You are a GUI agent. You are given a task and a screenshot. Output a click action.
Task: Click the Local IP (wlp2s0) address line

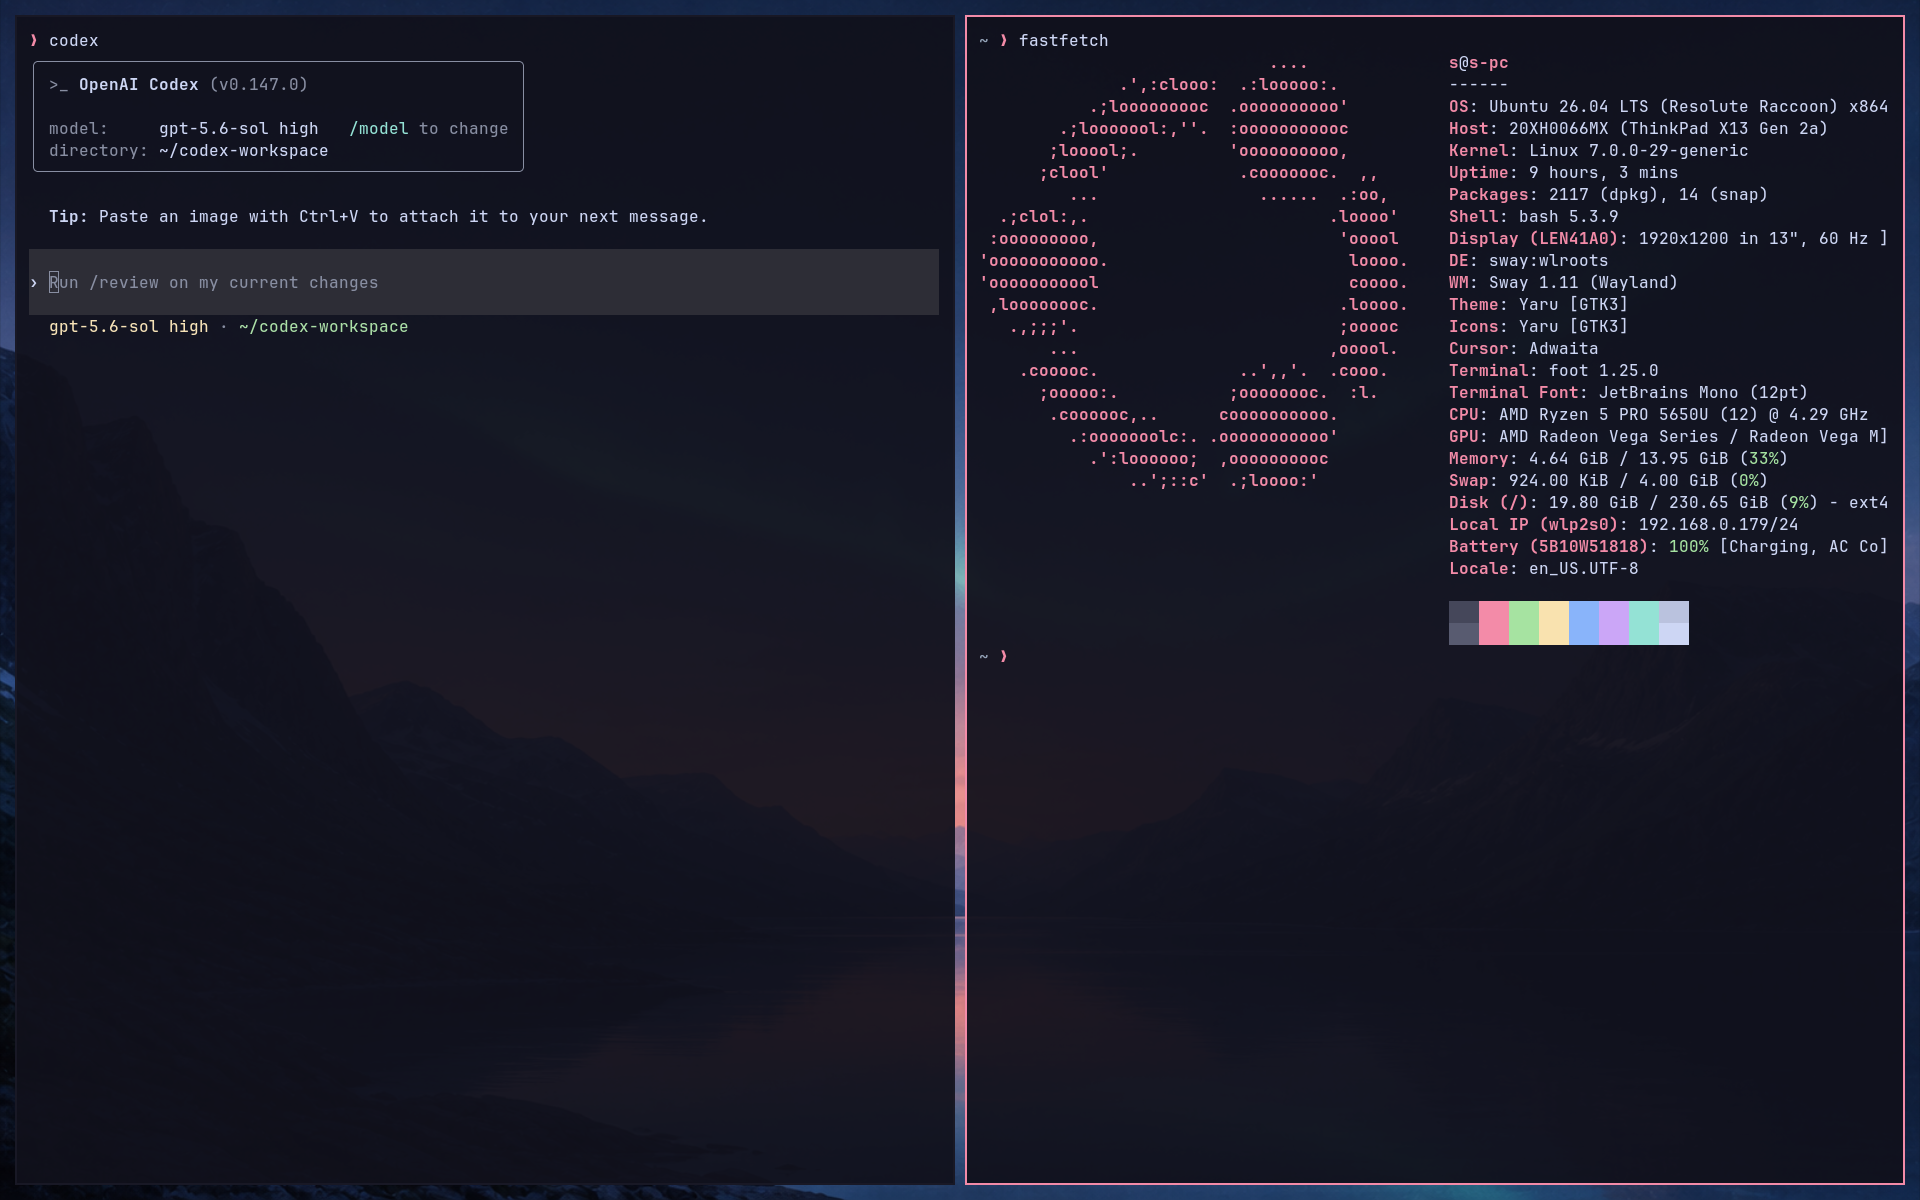tap(1624, 525)
